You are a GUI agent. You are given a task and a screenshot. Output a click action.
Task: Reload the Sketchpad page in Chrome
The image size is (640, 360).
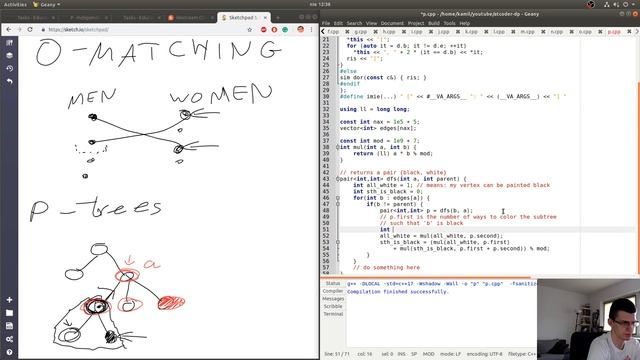pyautogui.click(x=30, y=29)
